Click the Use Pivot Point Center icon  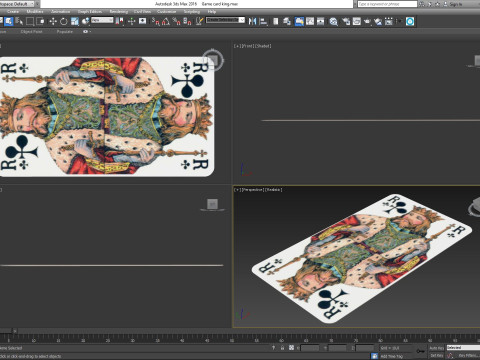point(119,21)
